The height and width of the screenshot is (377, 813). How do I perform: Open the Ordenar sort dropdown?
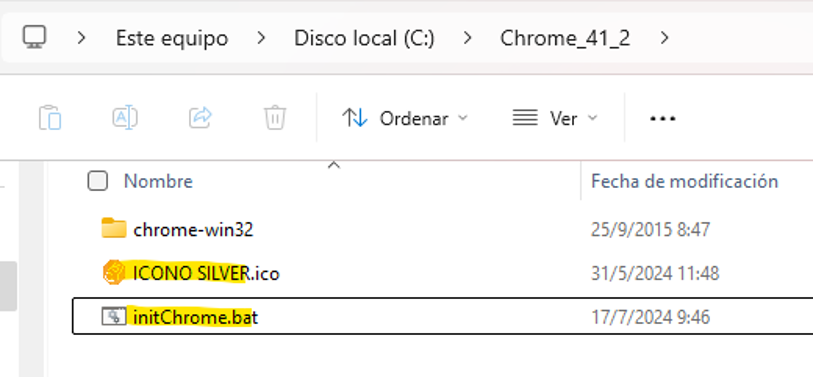(405, 118)
